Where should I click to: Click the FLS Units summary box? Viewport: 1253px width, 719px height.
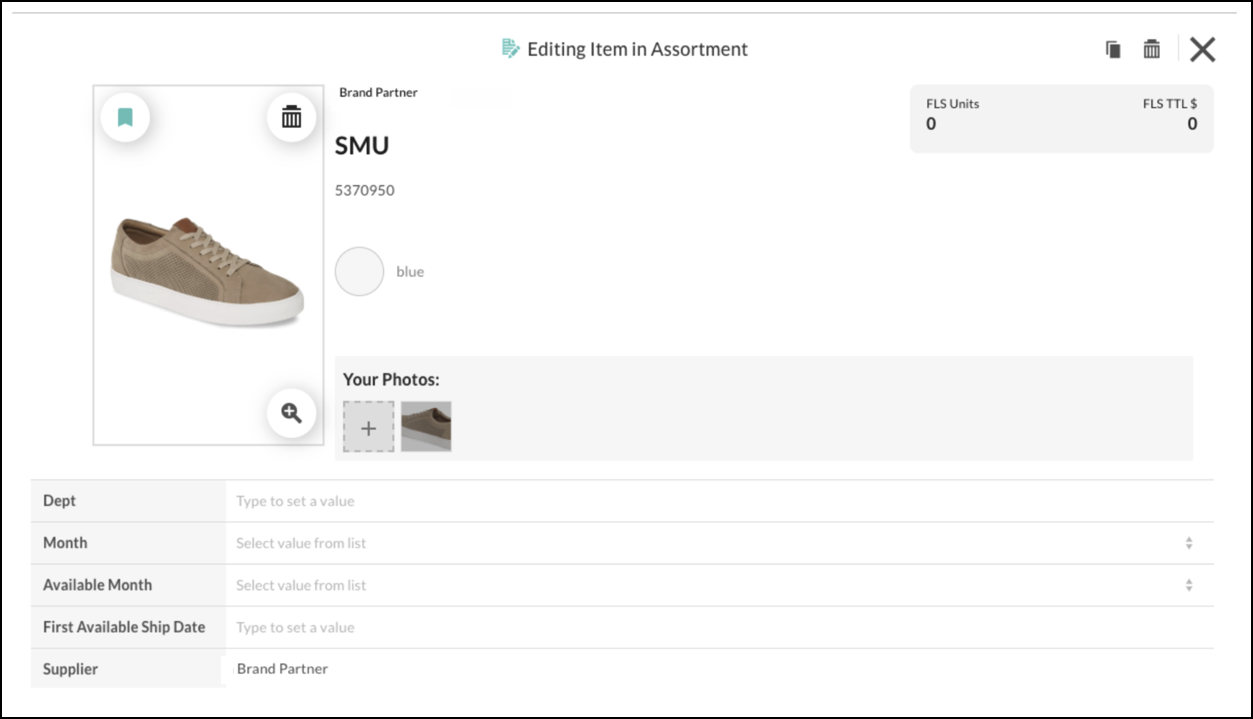1061,118
